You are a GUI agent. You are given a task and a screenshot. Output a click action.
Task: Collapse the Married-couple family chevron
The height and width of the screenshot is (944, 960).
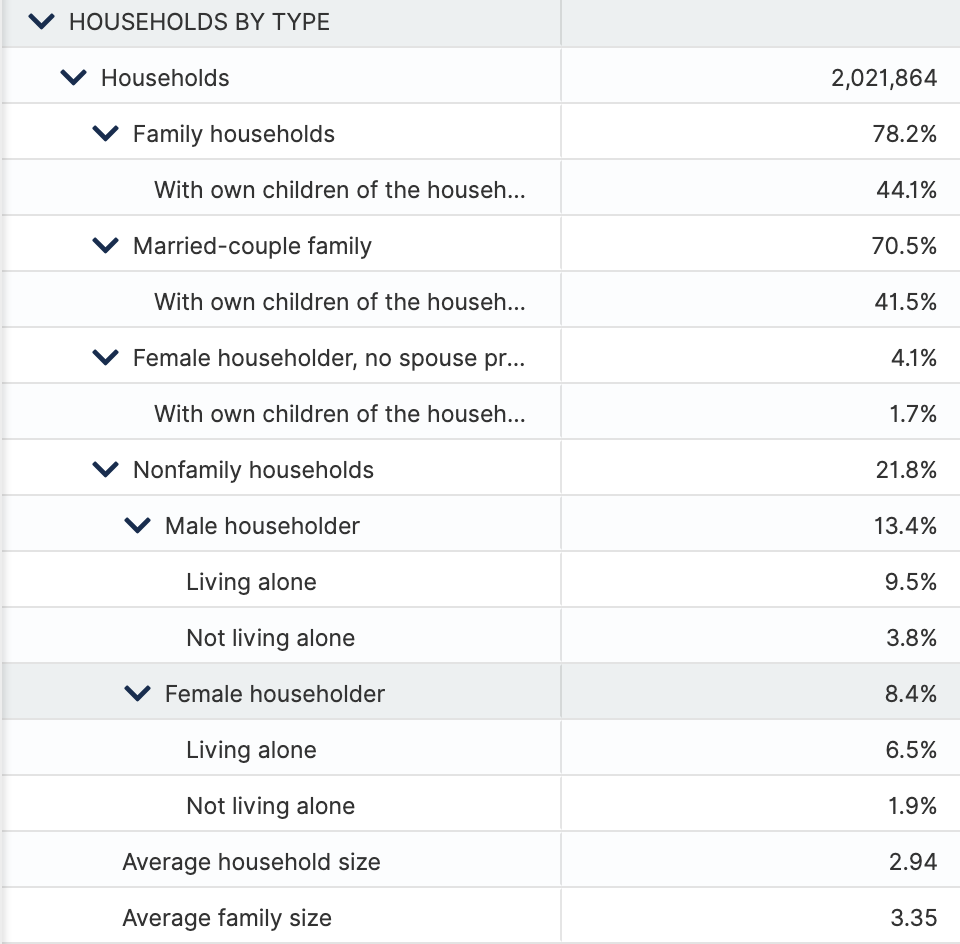105,245
